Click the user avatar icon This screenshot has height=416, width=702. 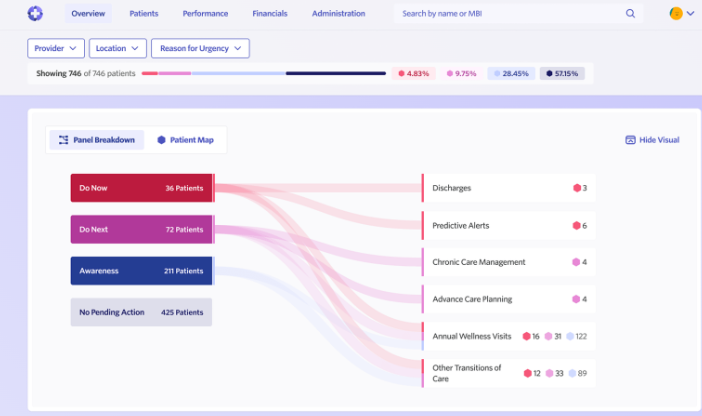(676, 14)
